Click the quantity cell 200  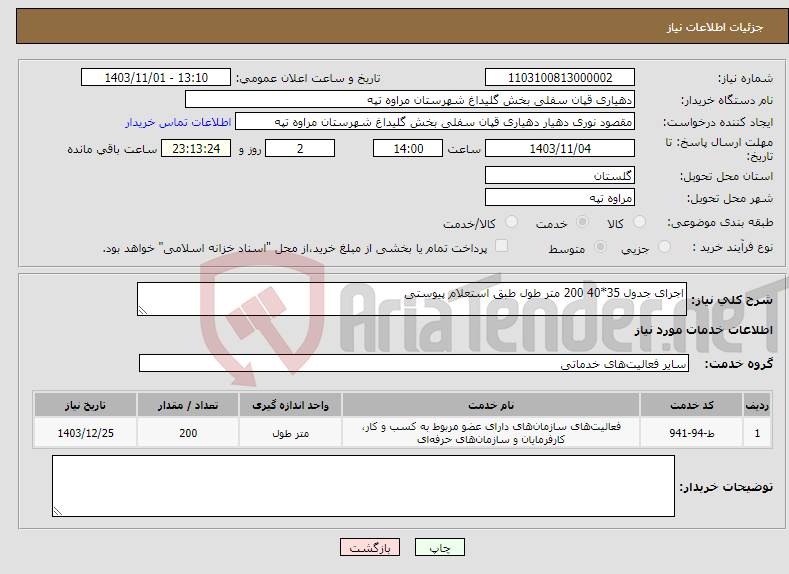point(188,433)
